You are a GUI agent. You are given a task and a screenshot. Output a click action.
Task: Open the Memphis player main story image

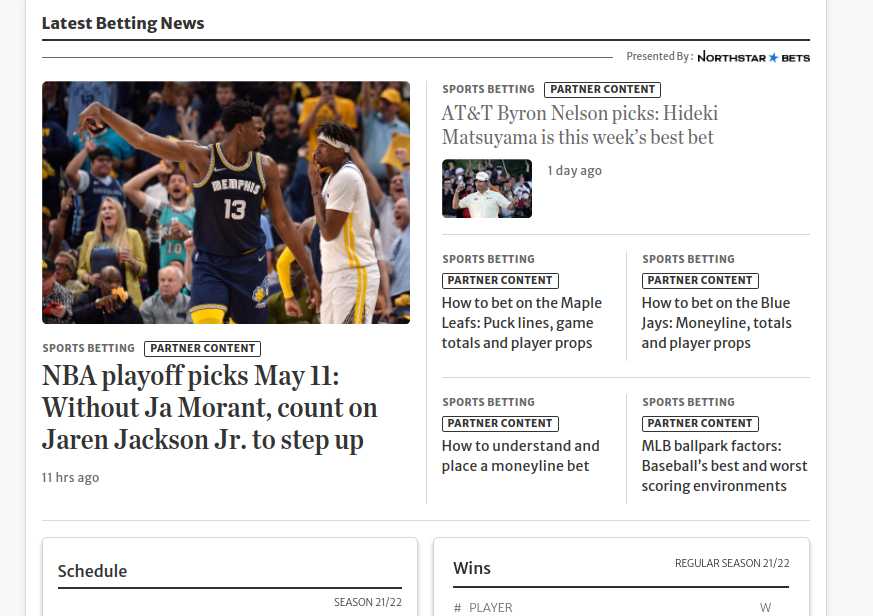click(226, 203)
